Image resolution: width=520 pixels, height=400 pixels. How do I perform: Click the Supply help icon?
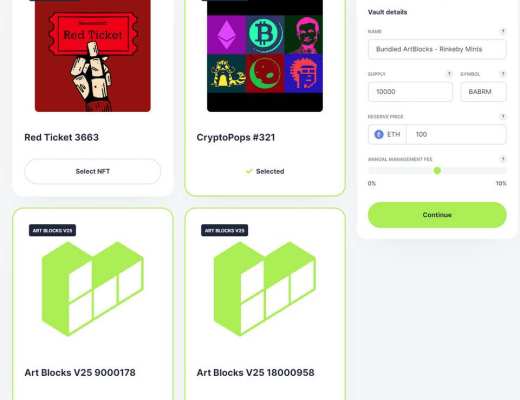pyautogui.click(x=449, y=74)
